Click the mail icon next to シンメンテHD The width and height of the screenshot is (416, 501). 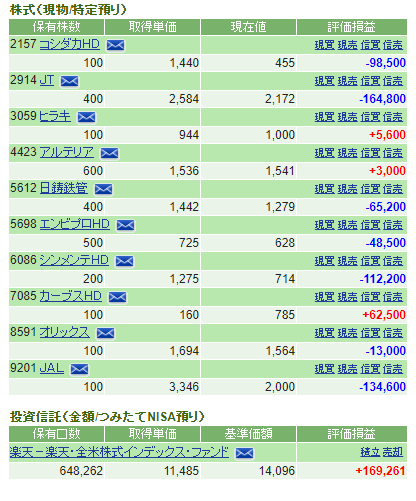click(125, 261)
